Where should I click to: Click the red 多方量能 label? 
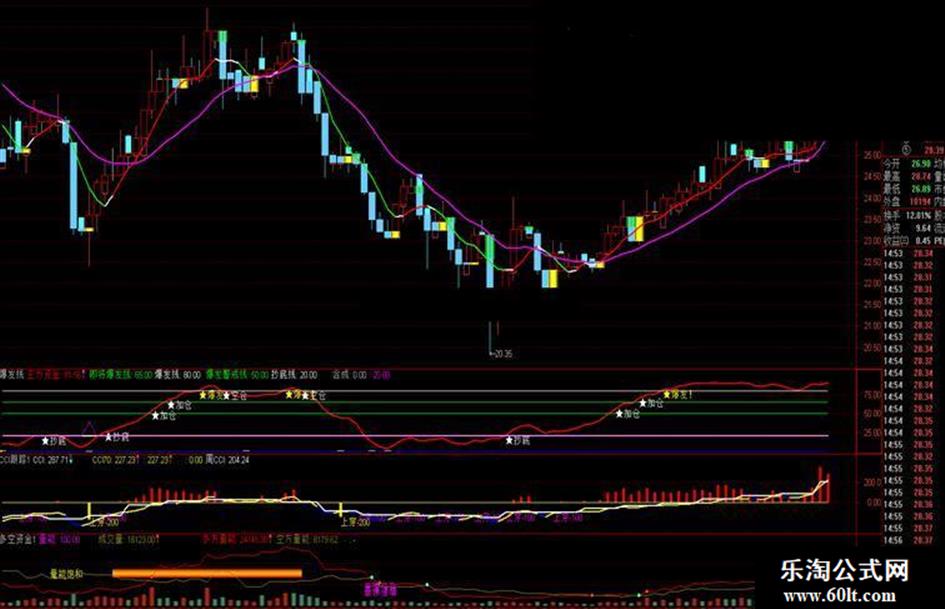236,540
